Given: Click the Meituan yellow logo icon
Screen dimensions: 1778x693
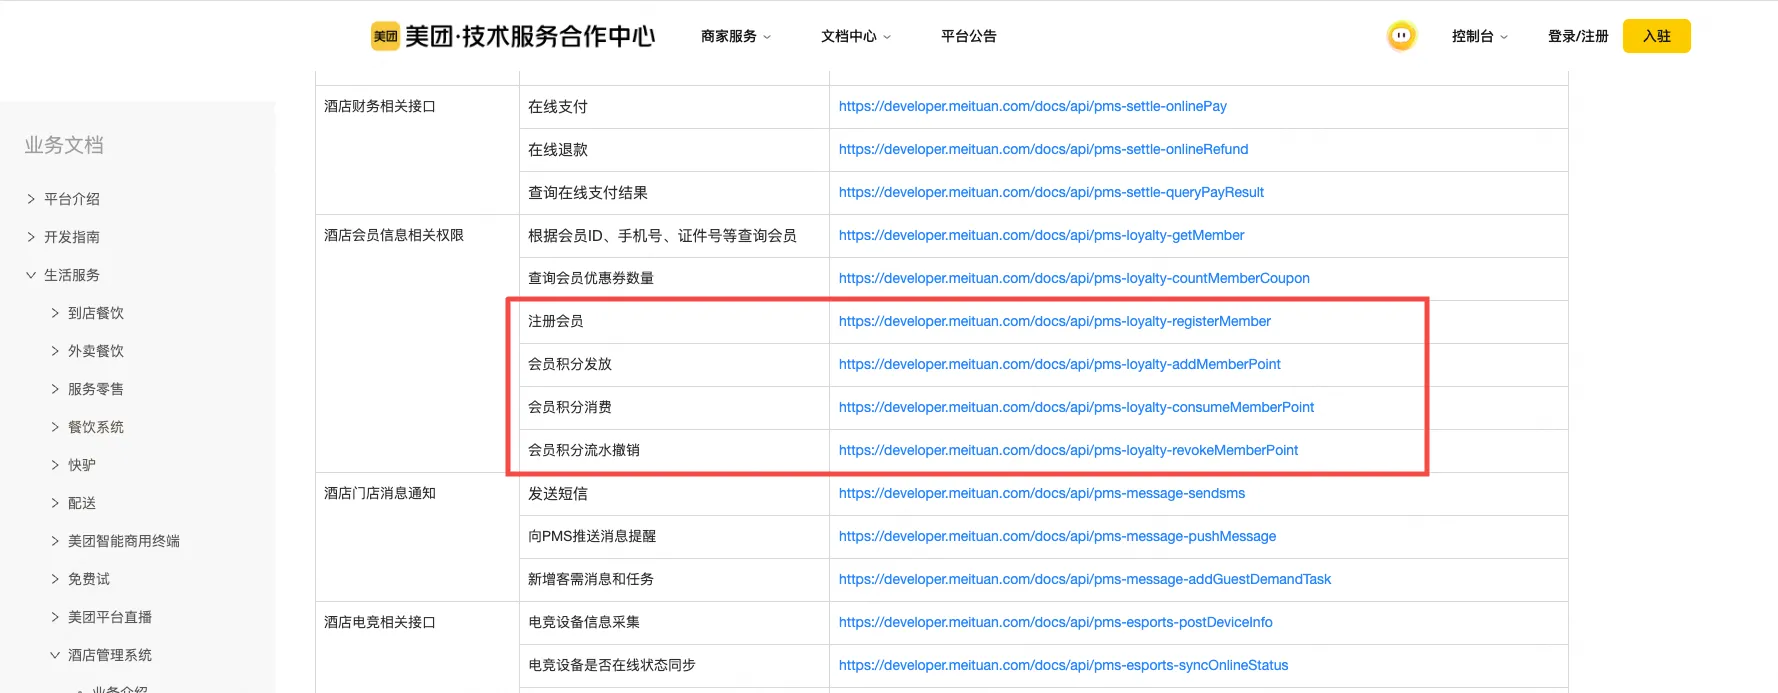Looking at the screenshot, I should tap(385, 36).
